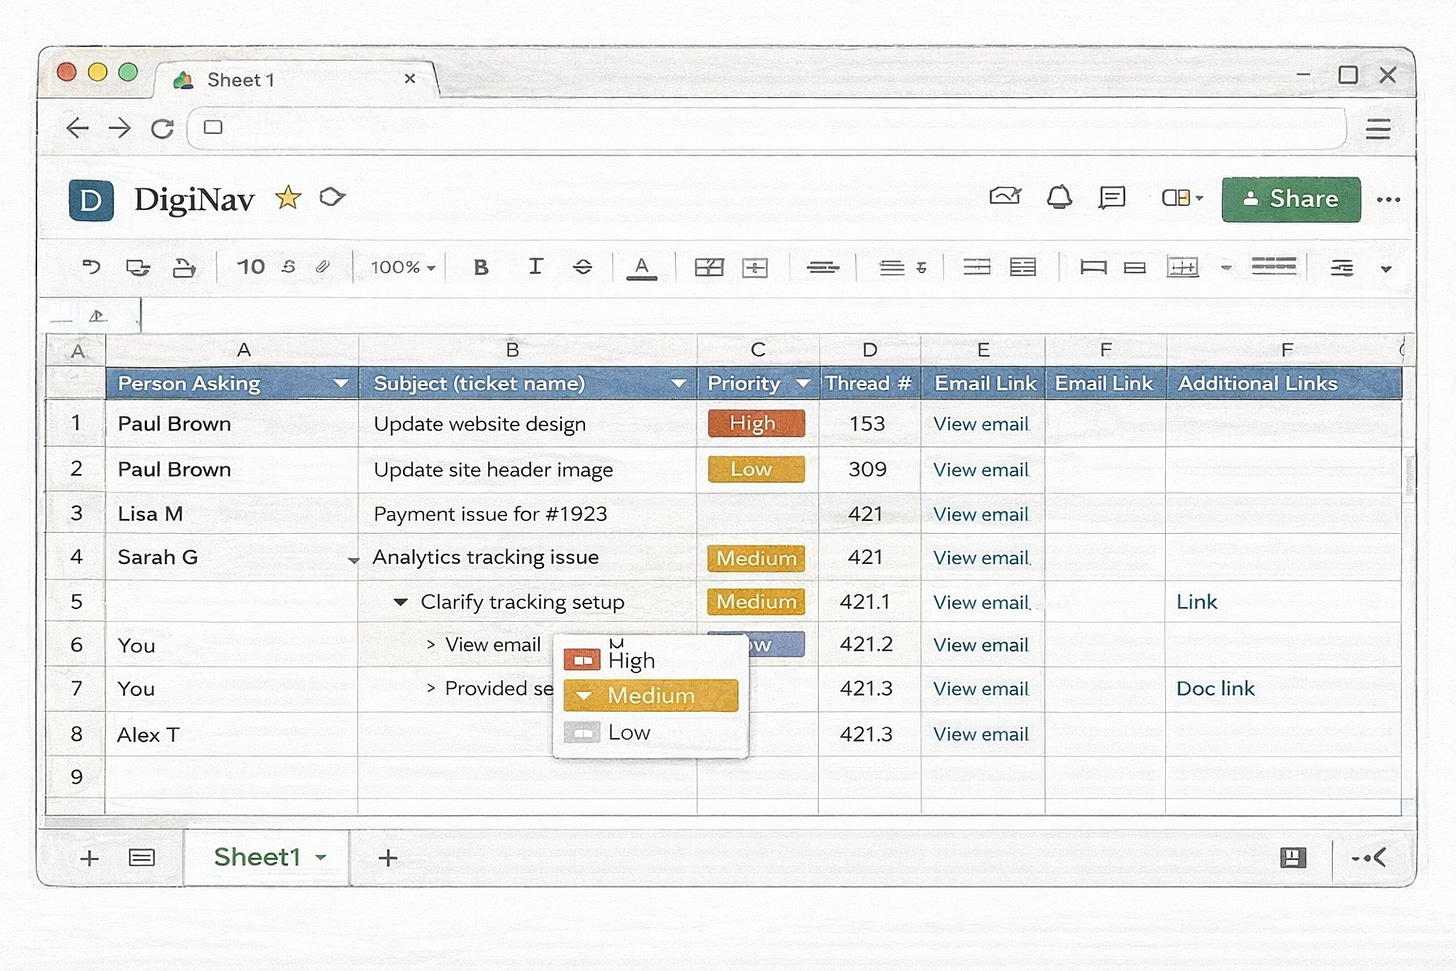Open the borders icon in the toolbar
The height and width of the screenshot is (971, 1456).
pos(709,267)
